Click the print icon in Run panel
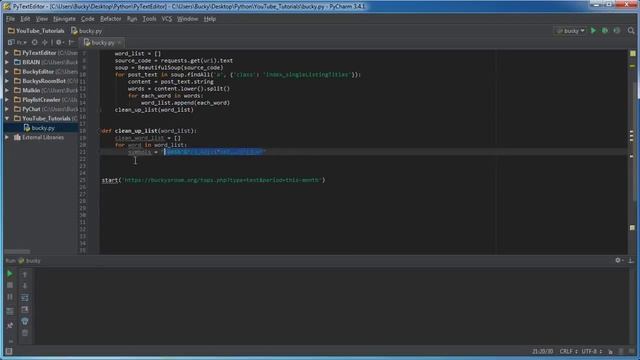640x360 pixels. [x=25, y=321]
